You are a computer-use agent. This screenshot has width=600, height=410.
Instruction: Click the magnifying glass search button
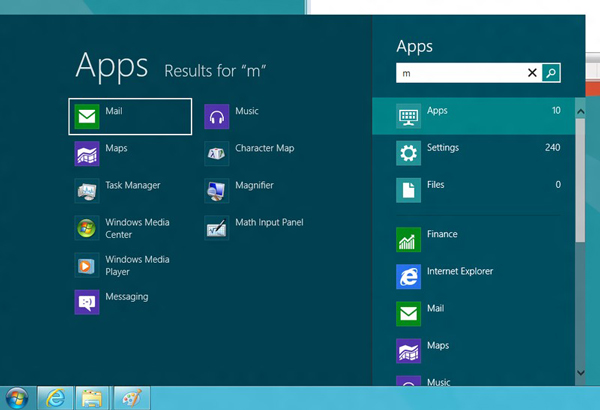tap(551, 73)
